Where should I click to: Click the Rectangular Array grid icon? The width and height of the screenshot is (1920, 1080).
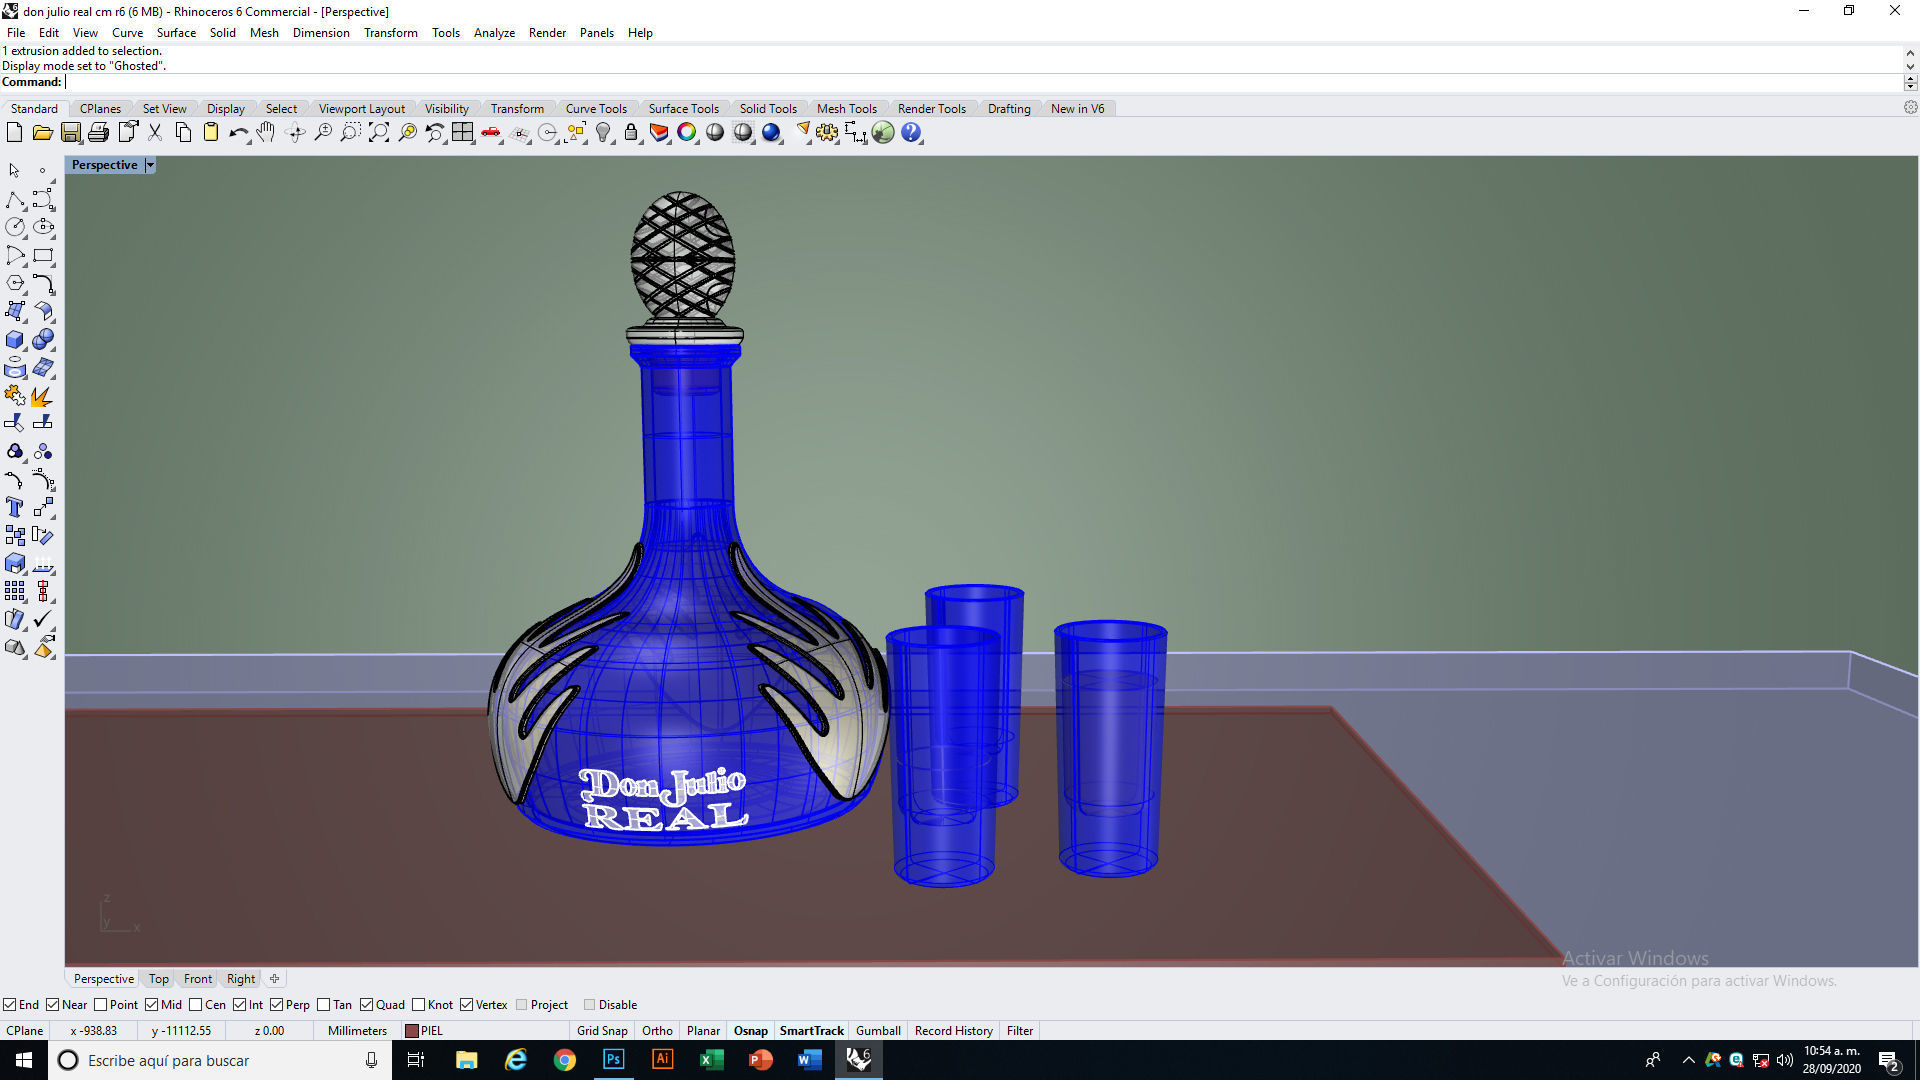[x=15, y=592]
